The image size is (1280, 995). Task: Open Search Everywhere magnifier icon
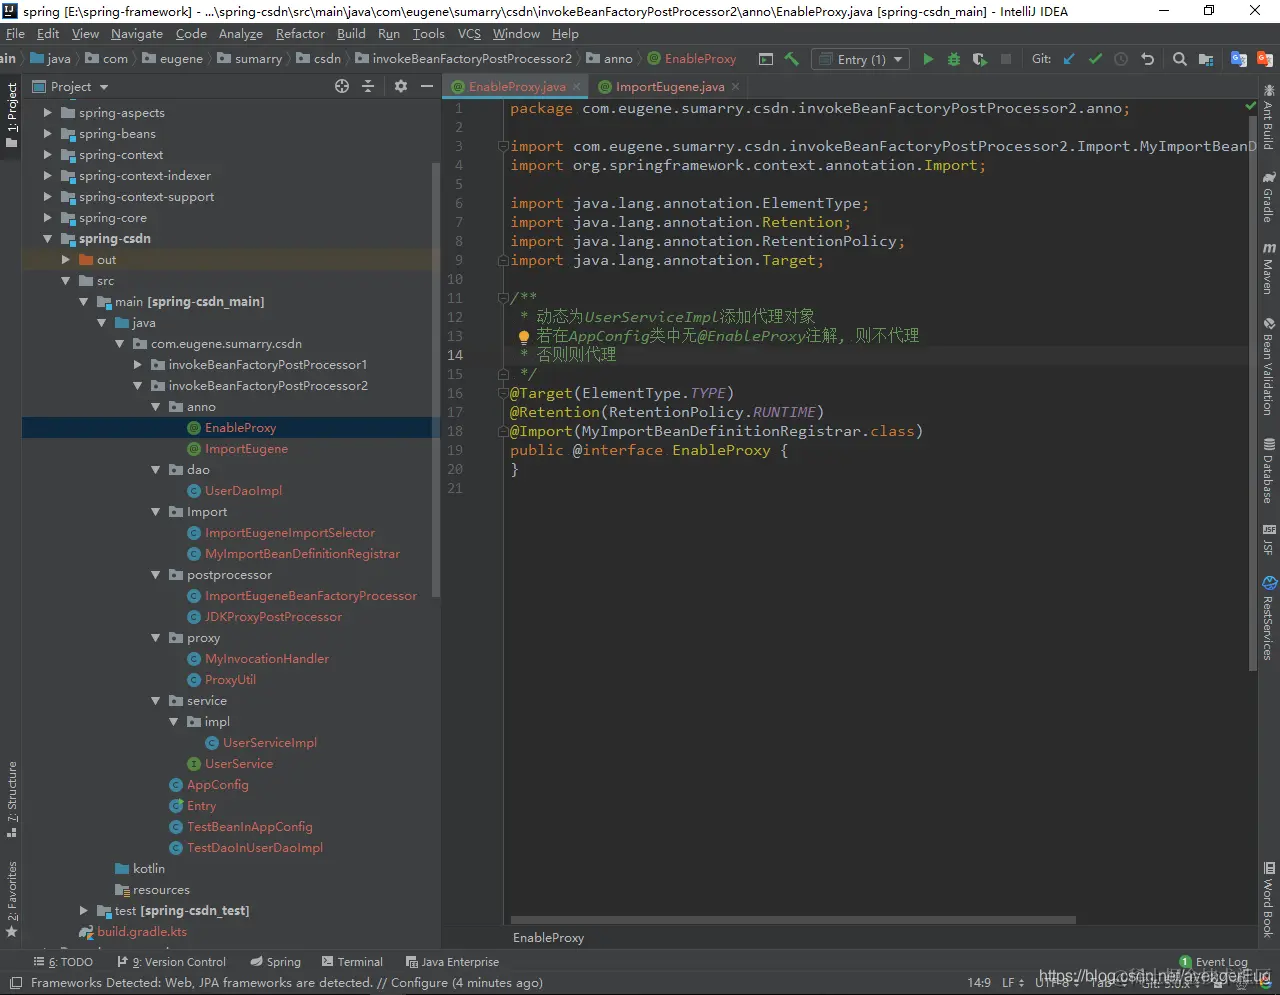tap(1180, 59)
